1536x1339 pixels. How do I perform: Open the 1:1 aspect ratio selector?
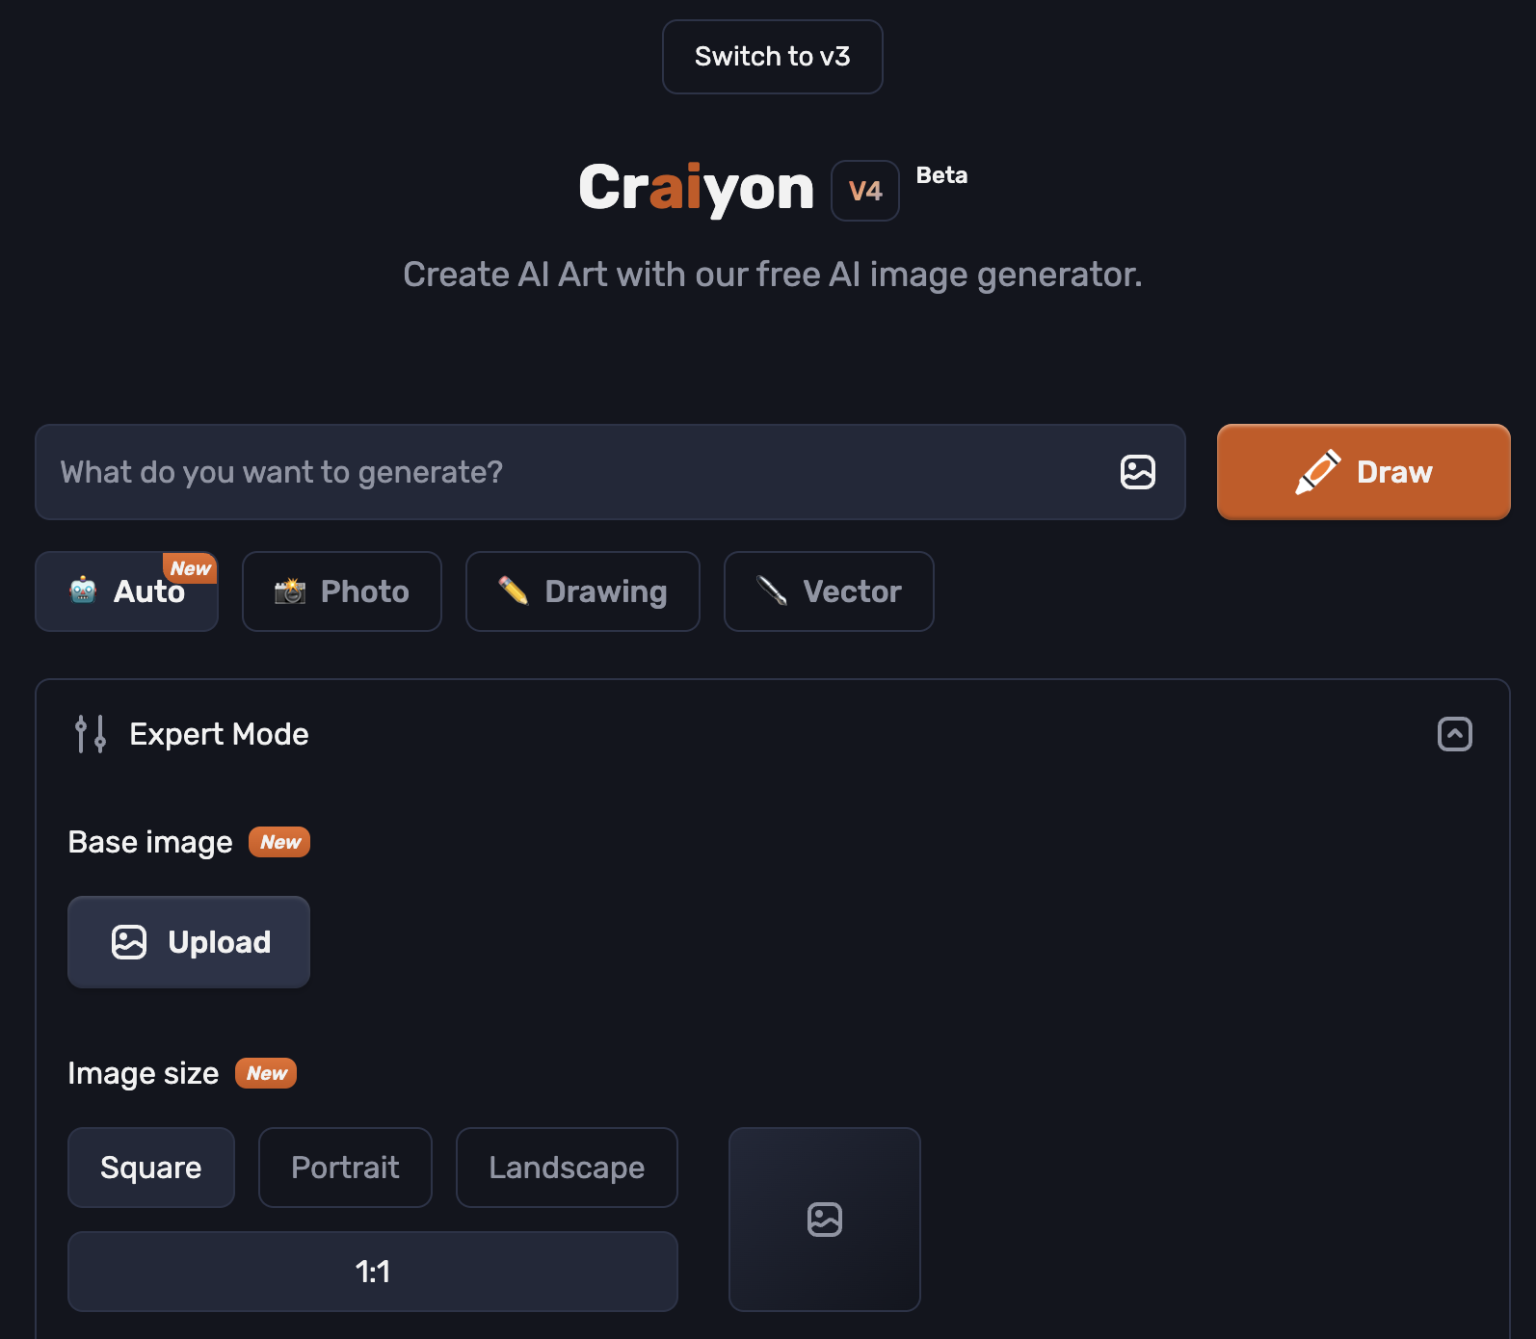(372, 1271)
